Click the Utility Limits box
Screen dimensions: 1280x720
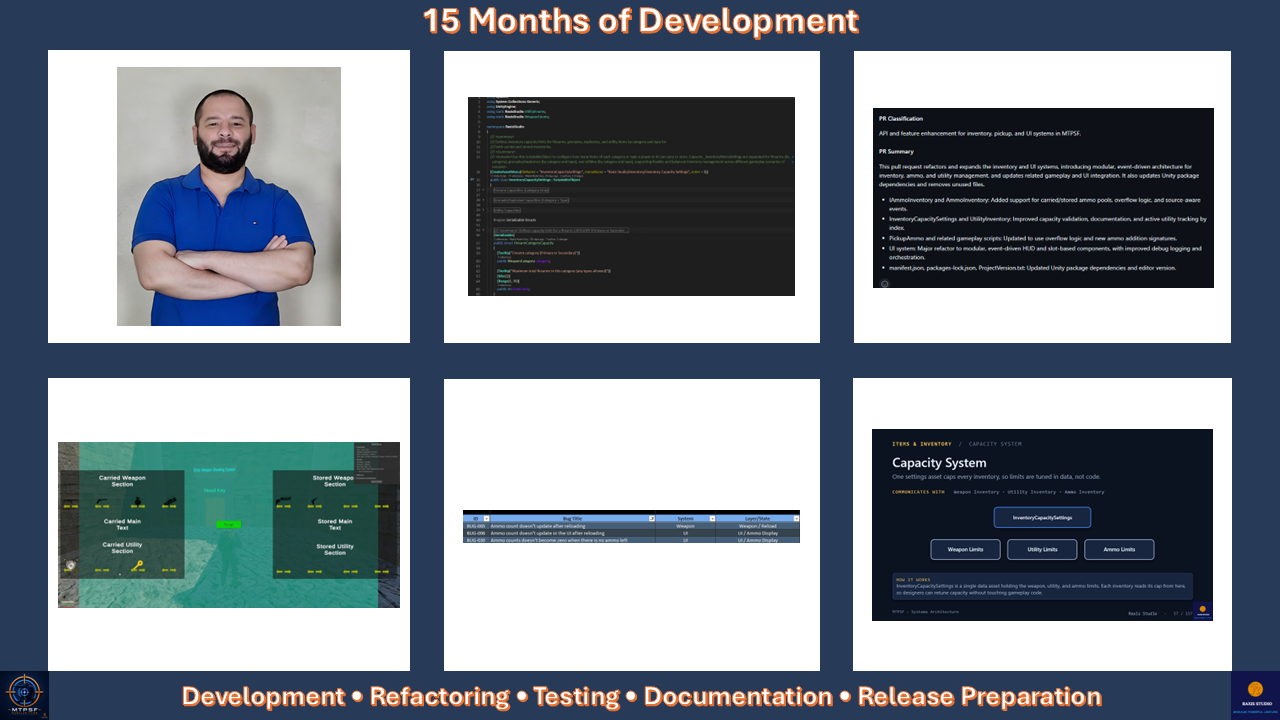(x=1042, y=549)
